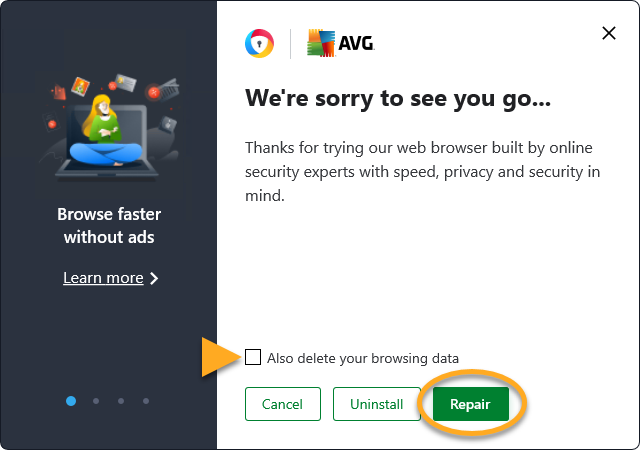640x450 pixels.
Task: Enable the delete browsing data checkbox
Action: pos(253,357)
